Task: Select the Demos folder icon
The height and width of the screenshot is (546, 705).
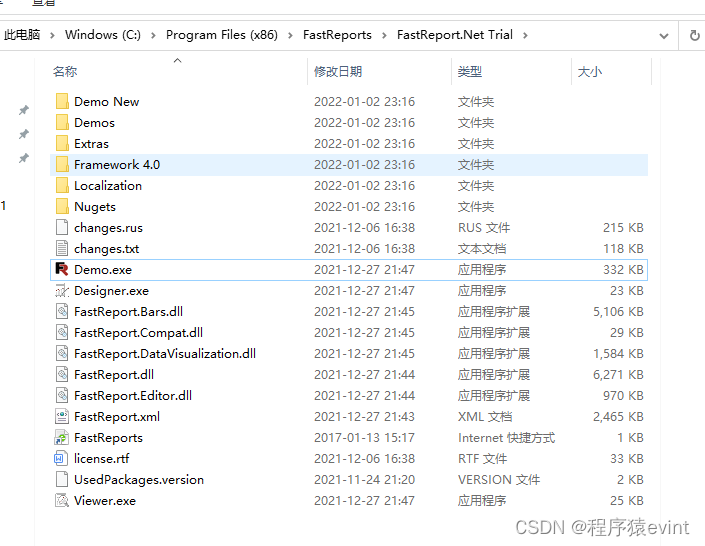Action: point(62,122)
